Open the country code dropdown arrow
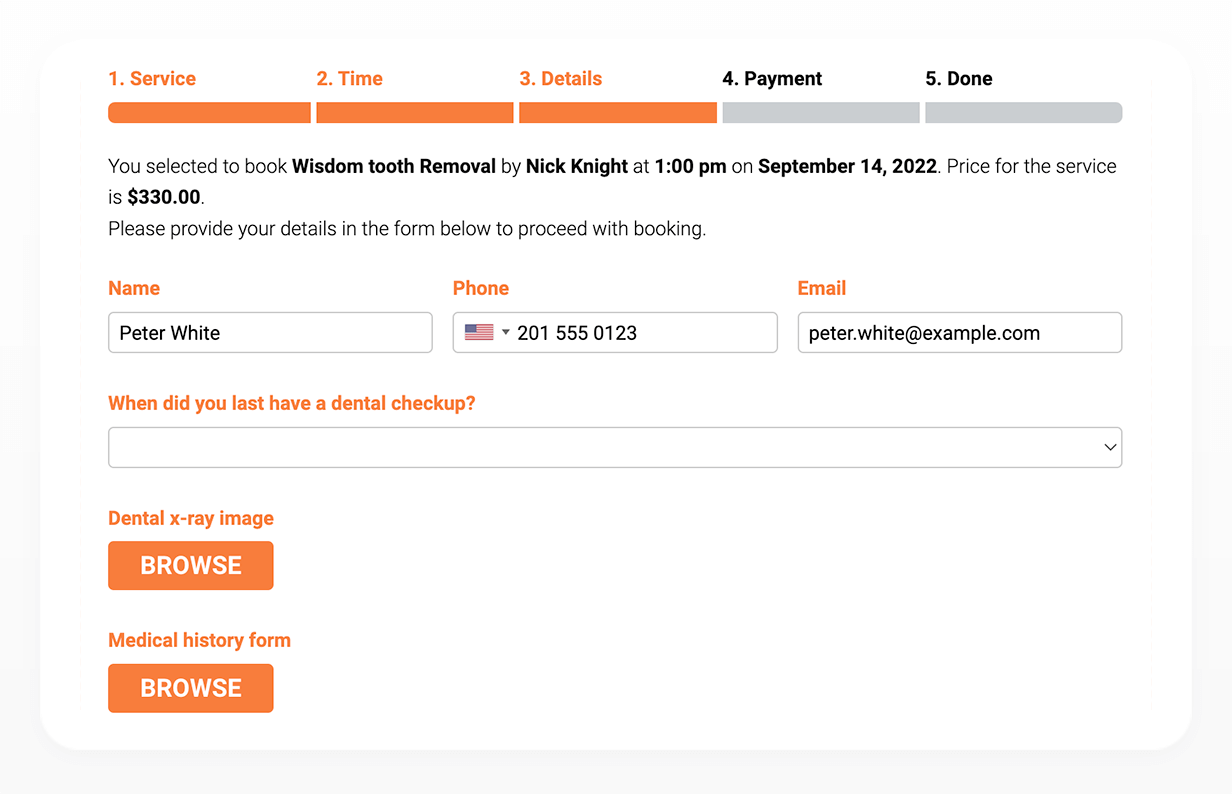 click(506, 333)
